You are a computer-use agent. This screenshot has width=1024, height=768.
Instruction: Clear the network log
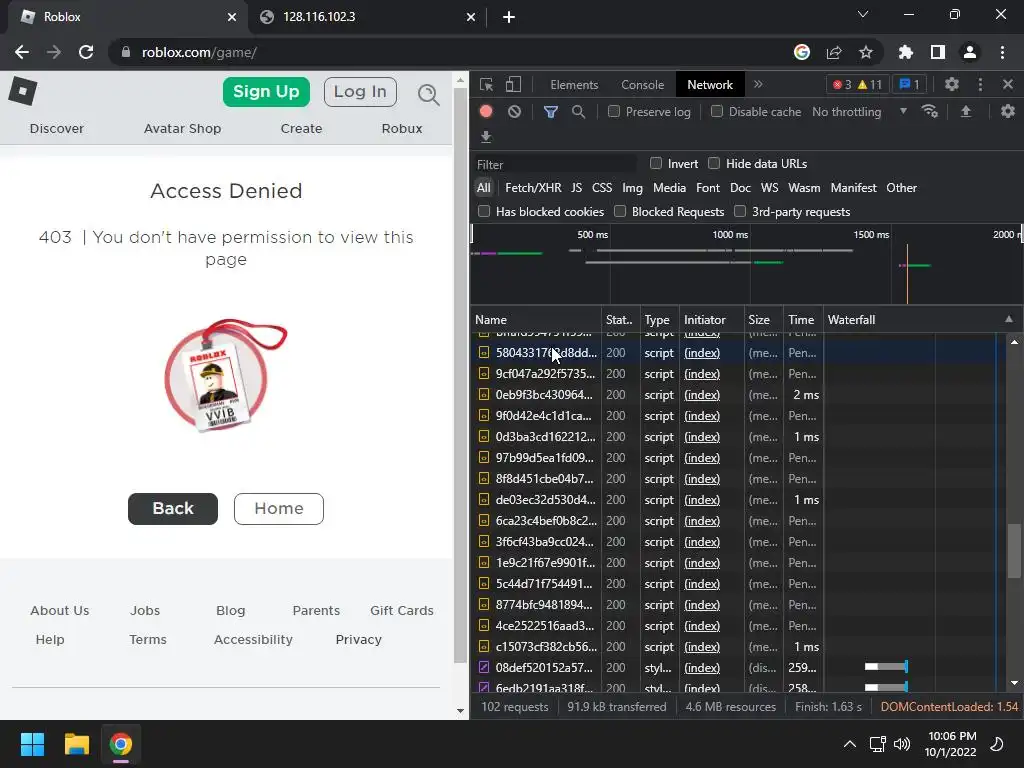515,112
